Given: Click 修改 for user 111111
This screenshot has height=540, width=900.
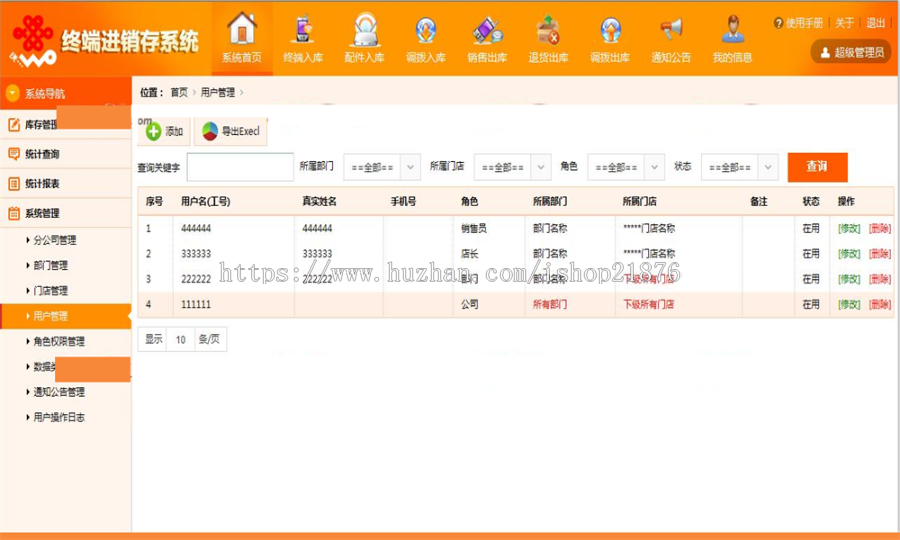Looking at the screenshot, I should [x=849, y=305].
